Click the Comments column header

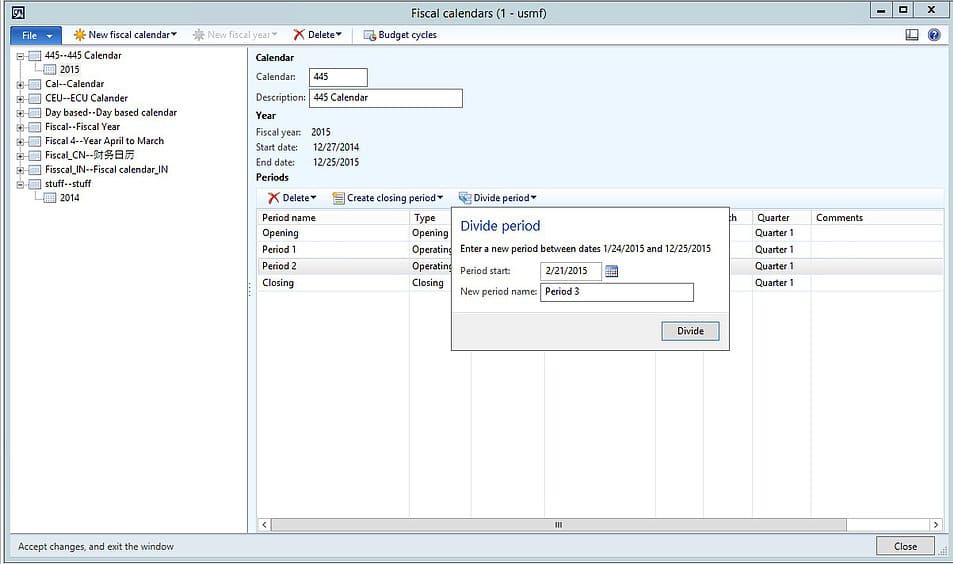pos(878,218)
